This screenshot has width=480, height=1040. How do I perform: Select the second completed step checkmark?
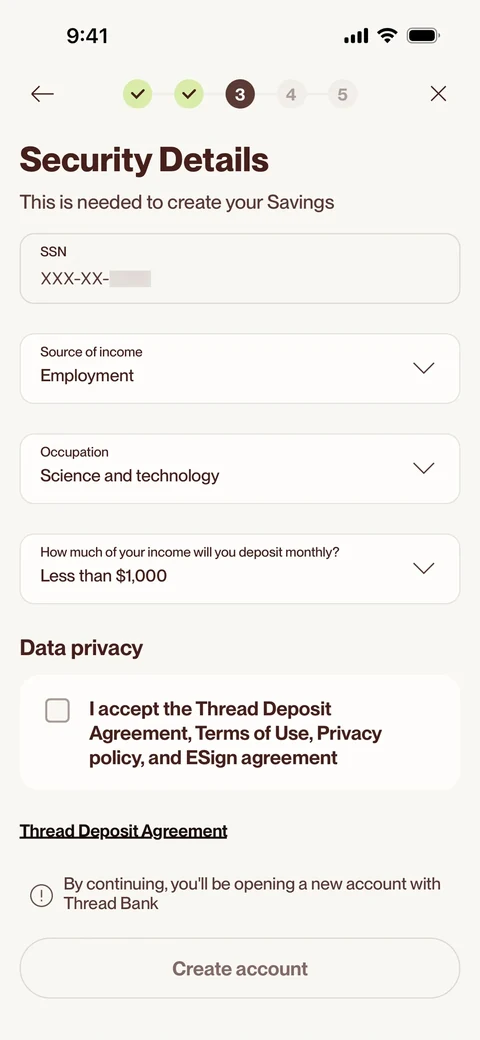pos(189,94)
